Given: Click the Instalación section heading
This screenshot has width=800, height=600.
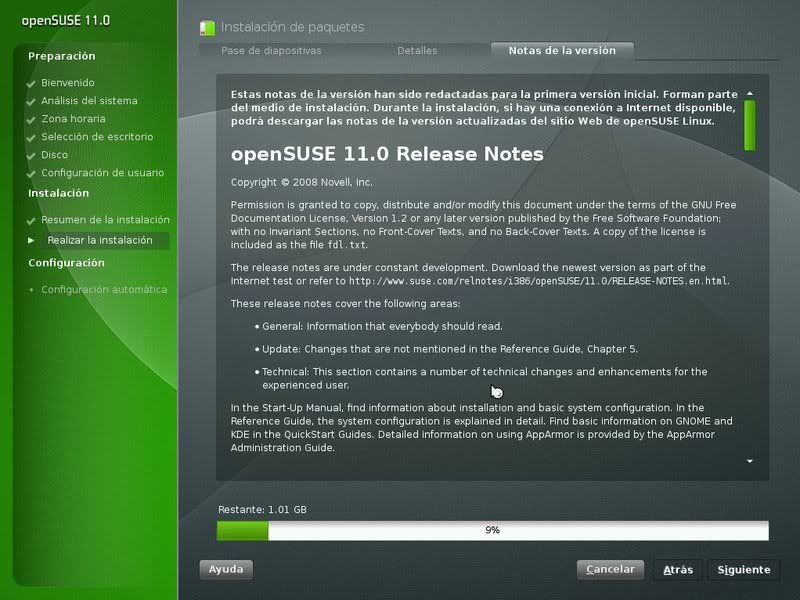Looking at the screenshot, I should pos(58,193).
